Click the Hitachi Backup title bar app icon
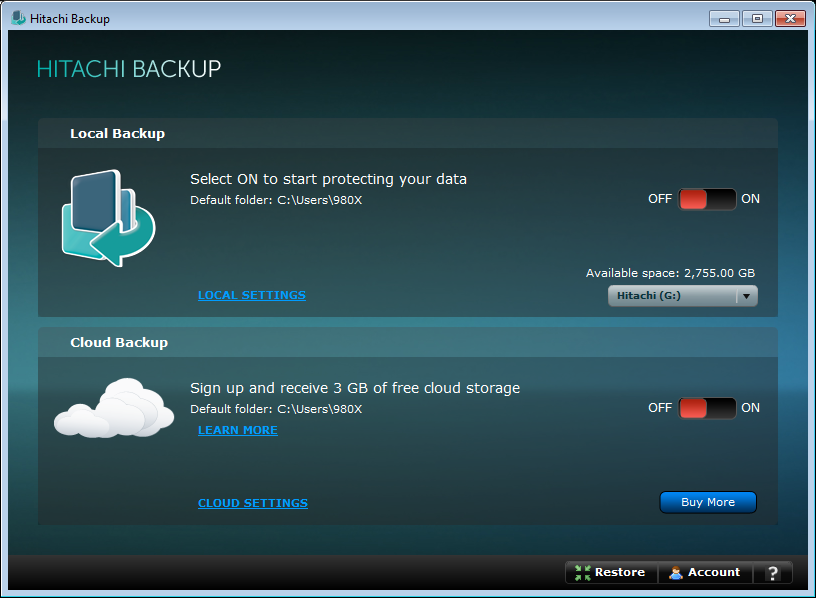This screenshot has width=816, height=598. point(19,18)
